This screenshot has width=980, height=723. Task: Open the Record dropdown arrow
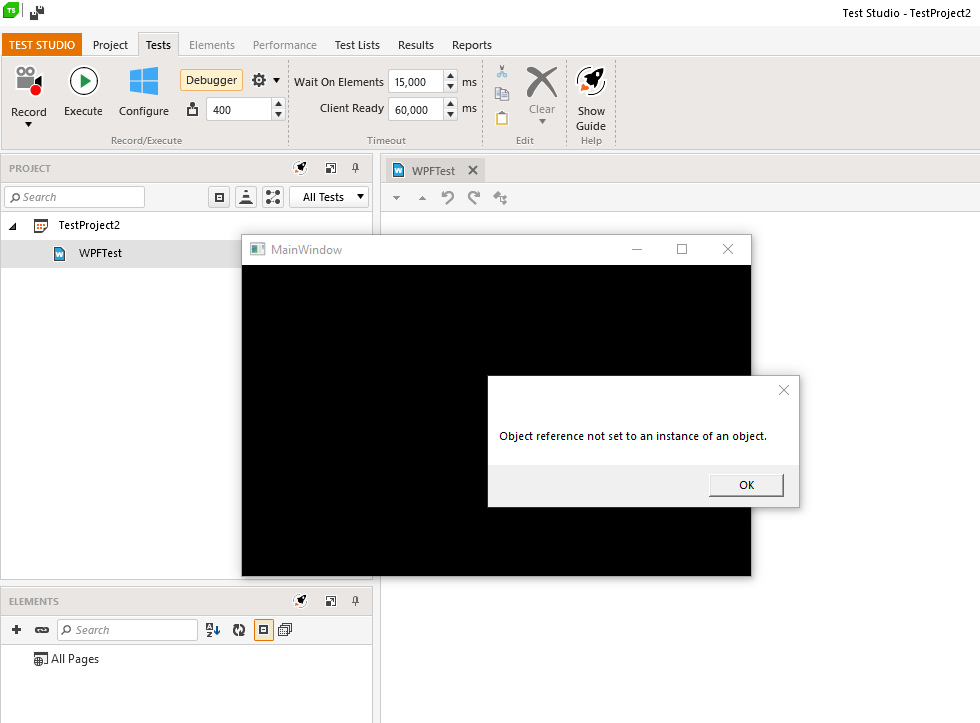pos(28,125)
